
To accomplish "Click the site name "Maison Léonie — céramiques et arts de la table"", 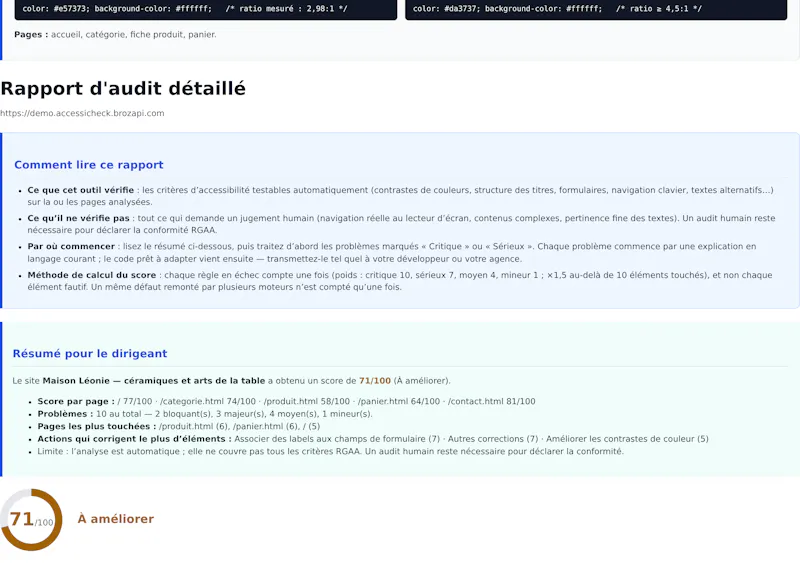I will coord(154,381).
